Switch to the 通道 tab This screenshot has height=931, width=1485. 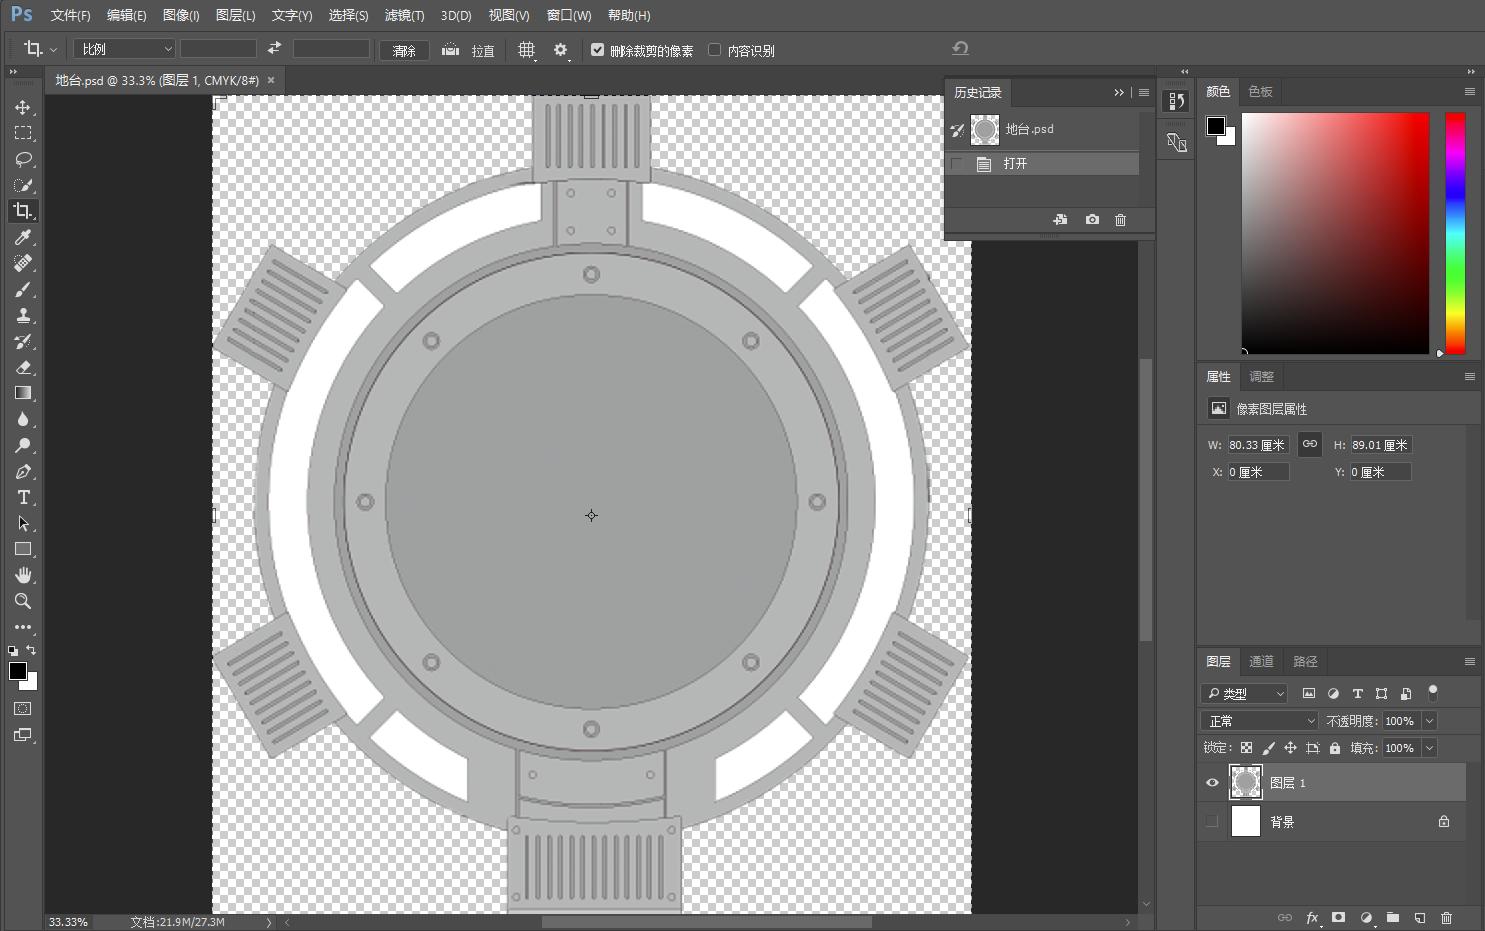tap(1261, 661)
